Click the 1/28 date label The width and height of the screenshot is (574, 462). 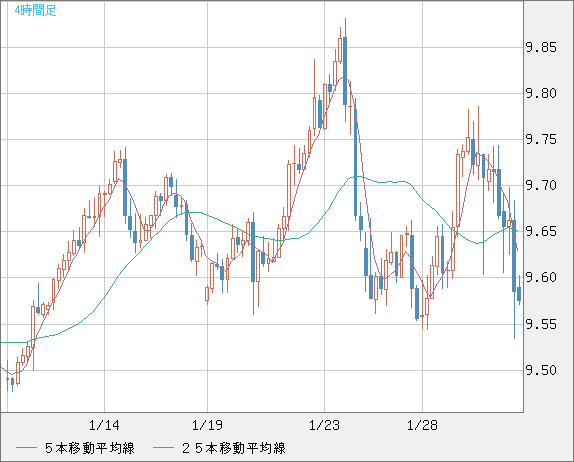(x=422, y=425)
